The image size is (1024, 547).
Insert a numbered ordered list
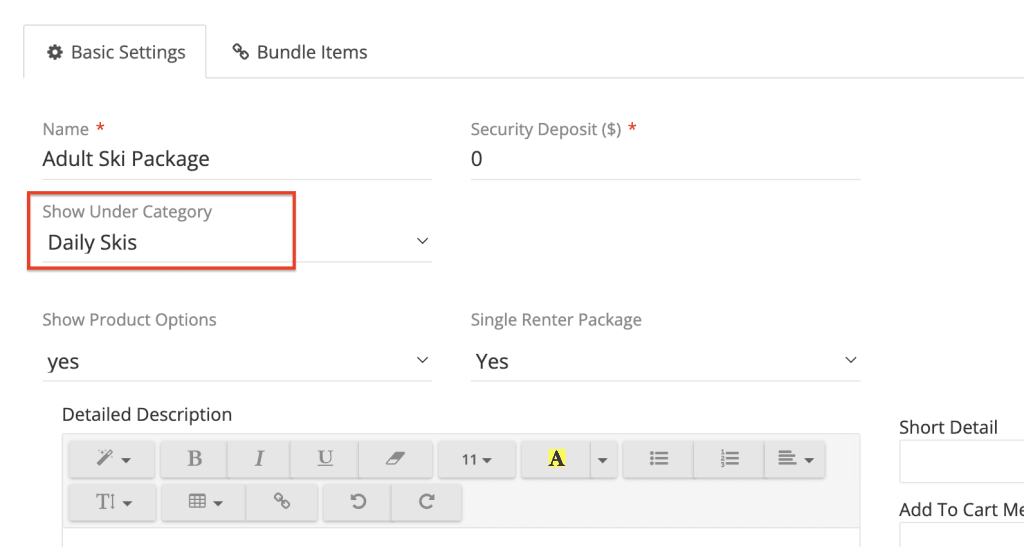(729, 459)
